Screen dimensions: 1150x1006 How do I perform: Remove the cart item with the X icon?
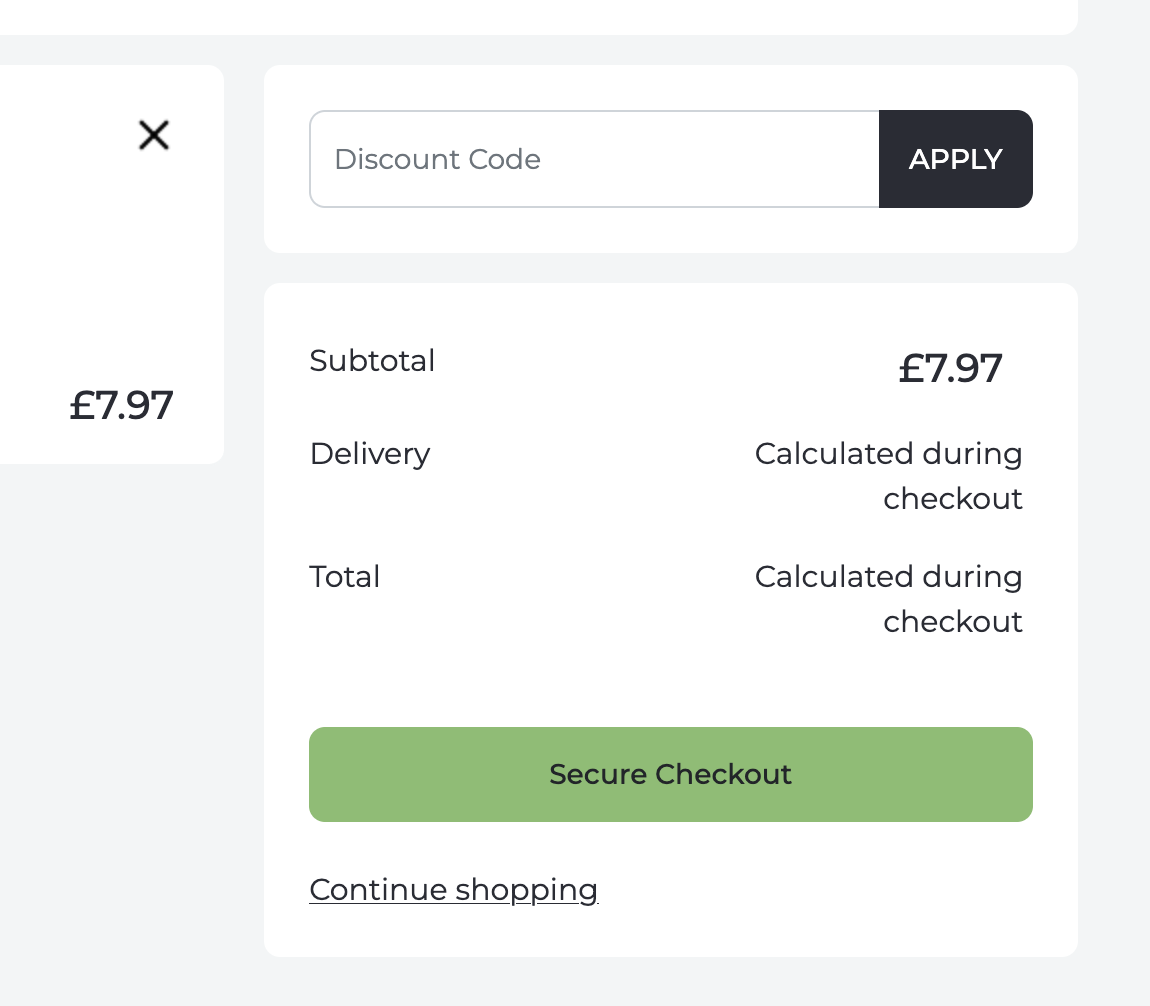click(x=154, y=135)
